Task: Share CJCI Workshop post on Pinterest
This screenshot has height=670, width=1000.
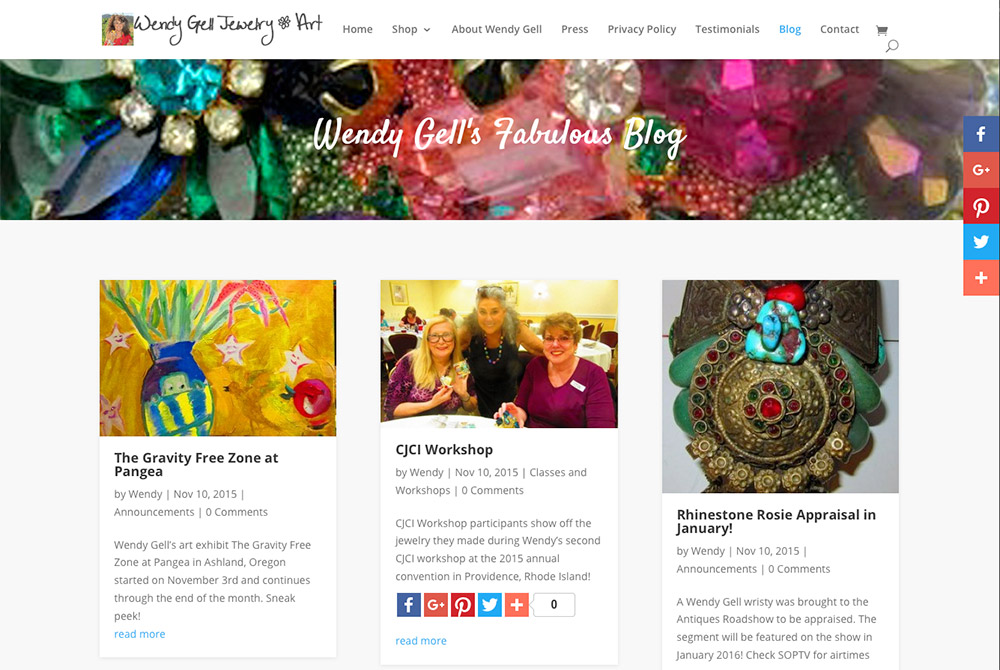Action: click(462, 604)
